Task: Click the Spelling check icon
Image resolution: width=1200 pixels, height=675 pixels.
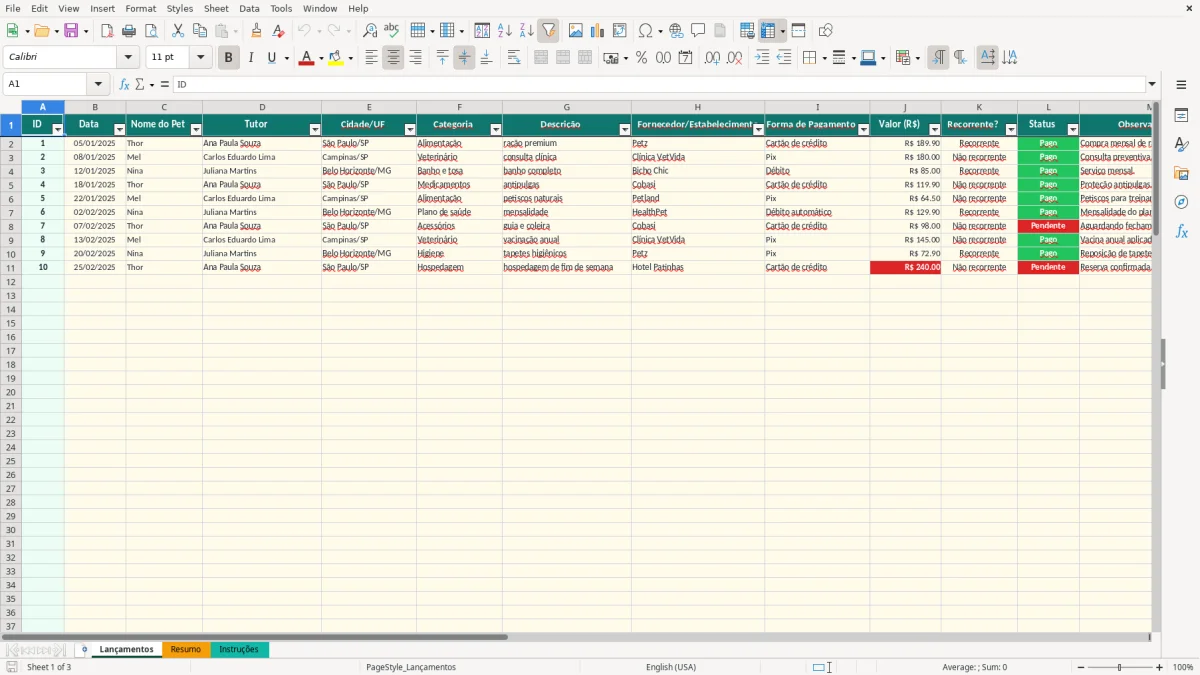Action: coord(392,31)
